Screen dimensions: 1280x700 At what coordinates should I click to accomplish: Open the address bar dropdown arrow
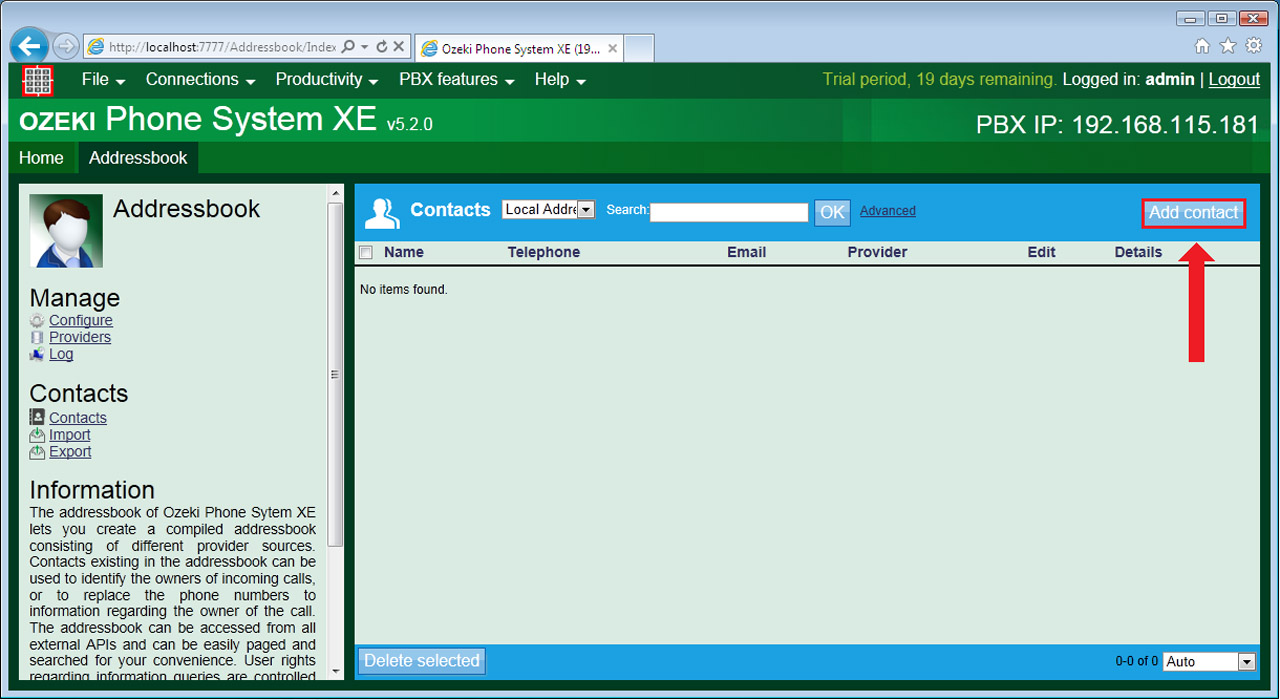[365, 46]
